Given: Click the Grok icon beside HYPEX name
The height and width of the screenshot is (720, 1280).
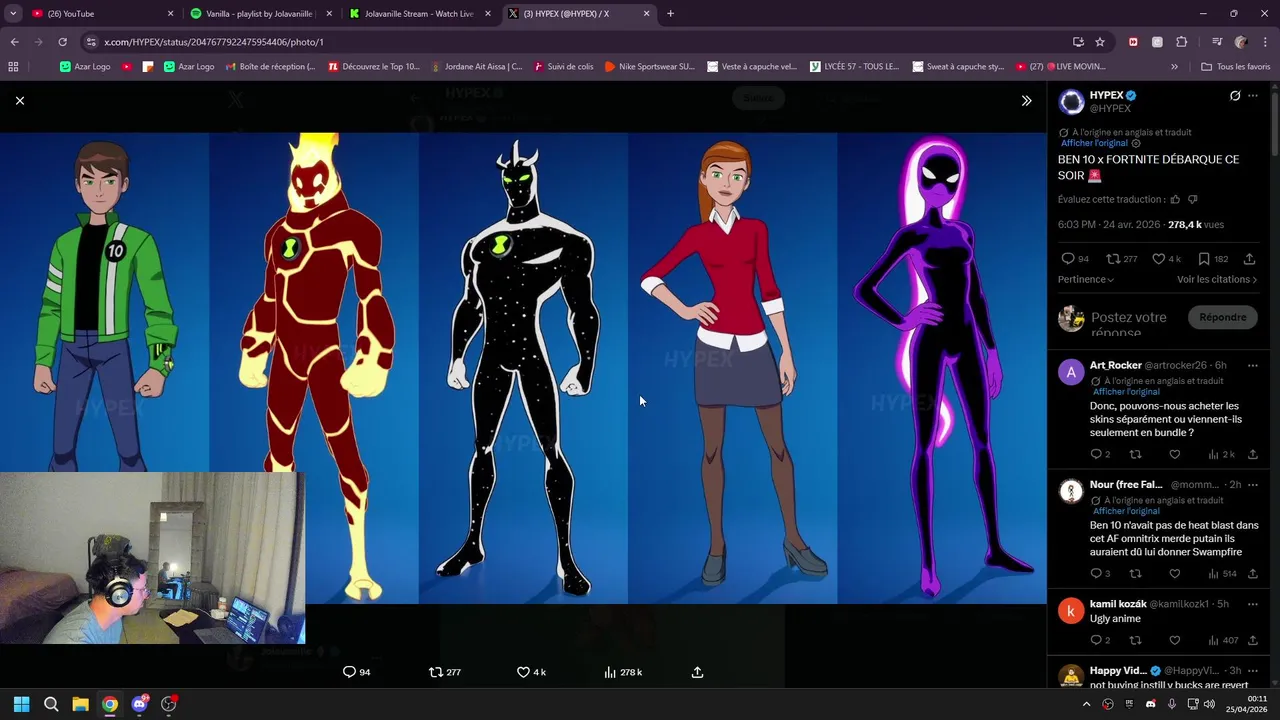Looking at the screenshot, I should pos(1235,96).
